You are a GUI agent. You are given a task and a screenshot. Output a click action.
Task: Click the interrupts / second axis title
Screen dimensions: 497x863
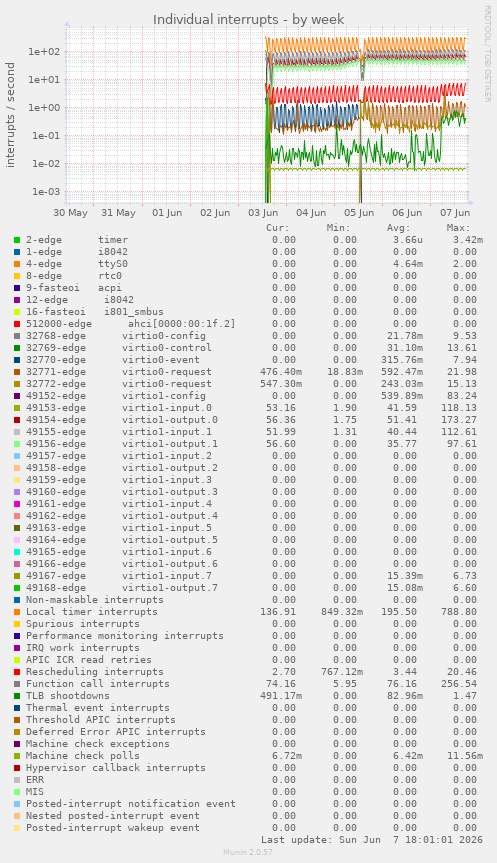10,115
